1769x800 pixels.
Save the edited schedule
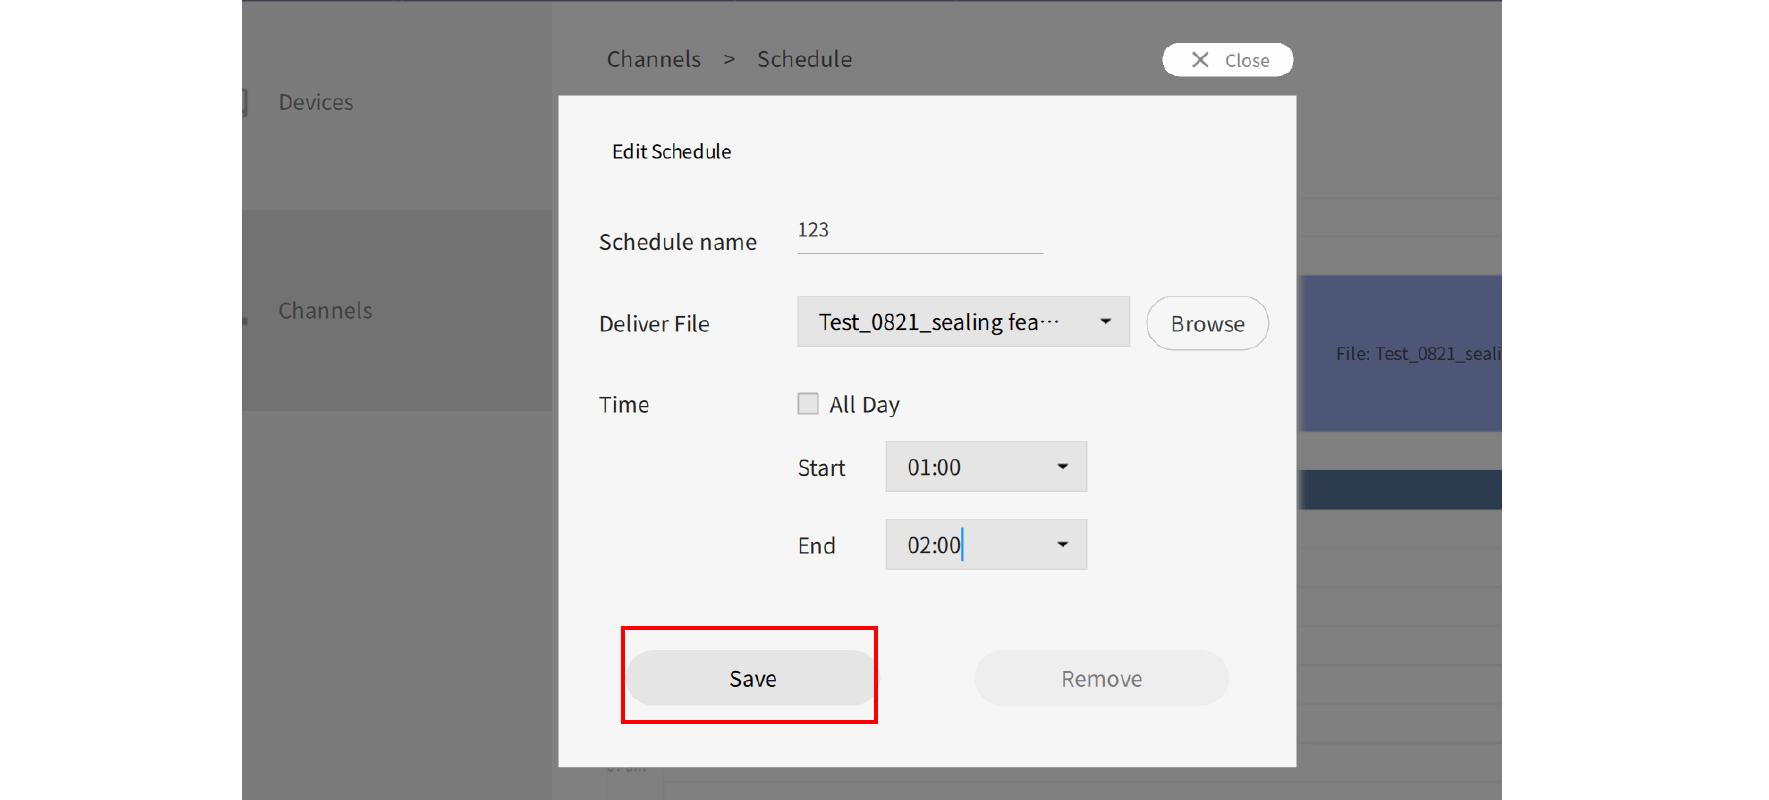(752, 679)
